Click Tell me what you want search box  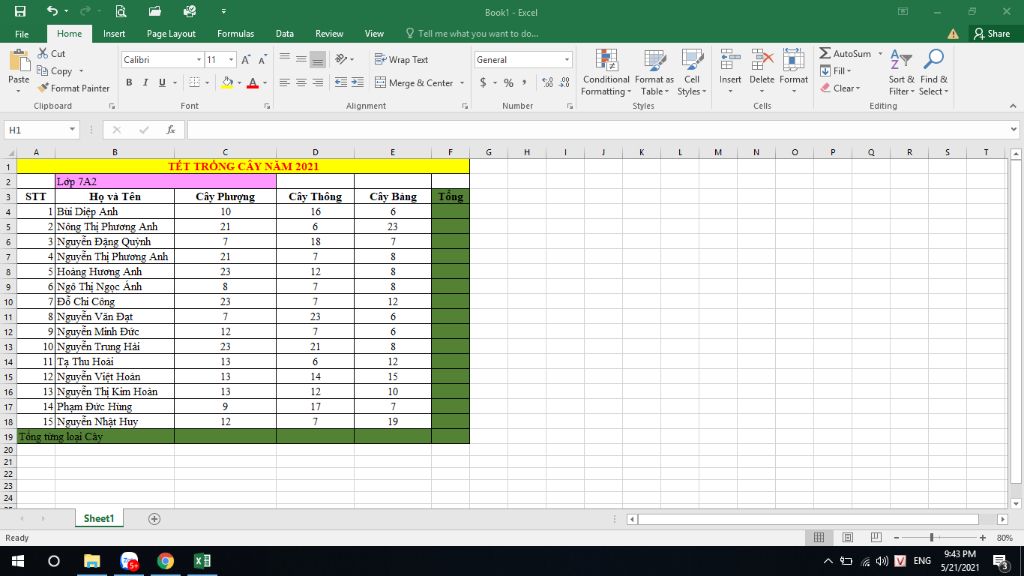pyautogui.click(x=472, y=34)
